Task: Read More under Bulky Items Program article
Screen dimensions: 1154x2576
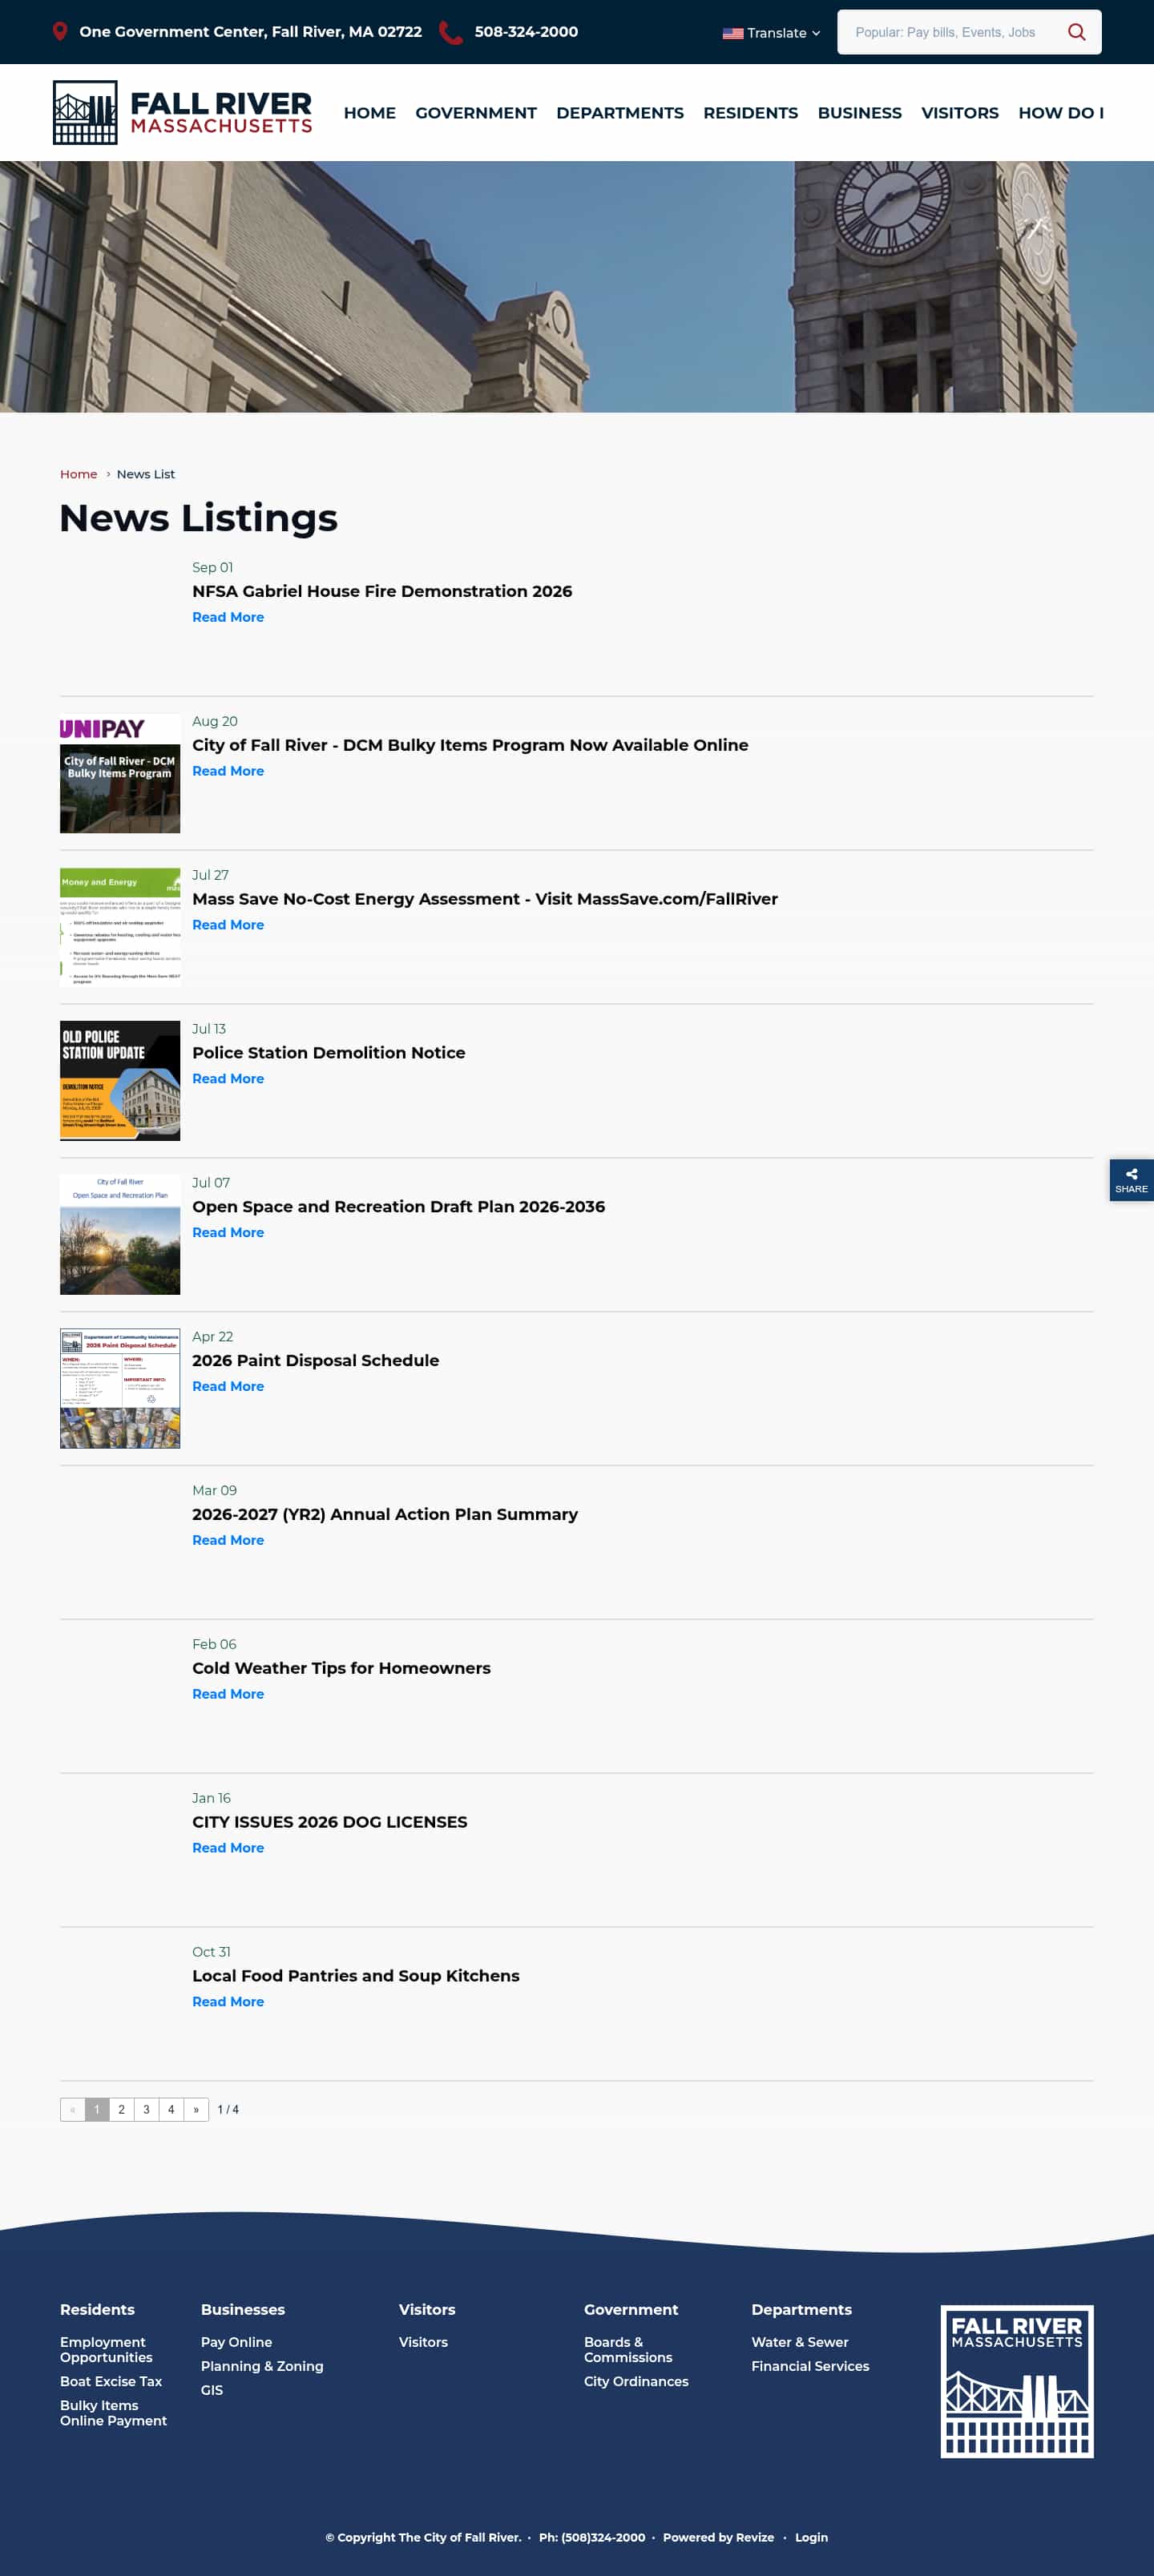Action: (x=228, y=771)
